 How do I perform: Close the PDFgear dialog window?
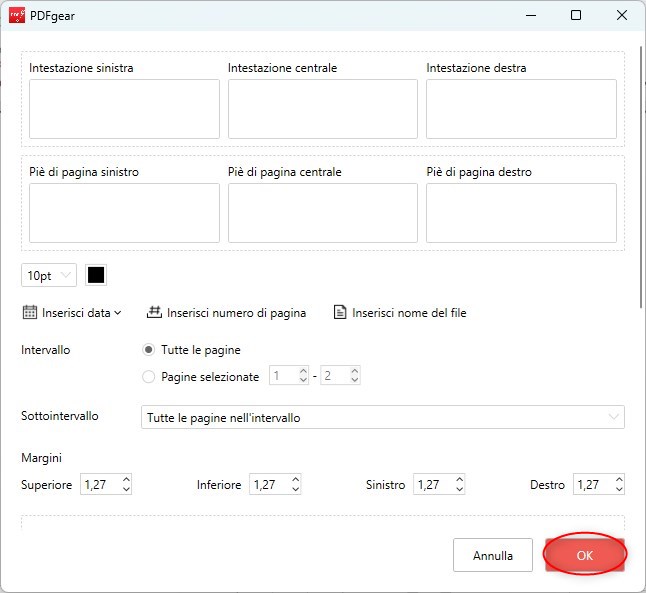622,16
